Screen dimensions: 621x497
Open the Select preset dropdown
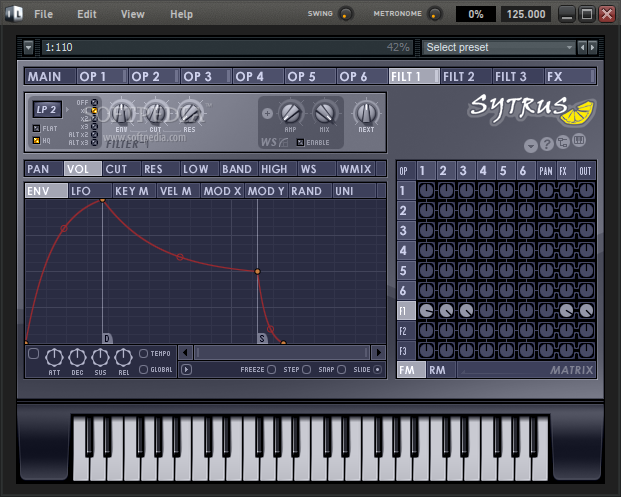pos(498,48)
